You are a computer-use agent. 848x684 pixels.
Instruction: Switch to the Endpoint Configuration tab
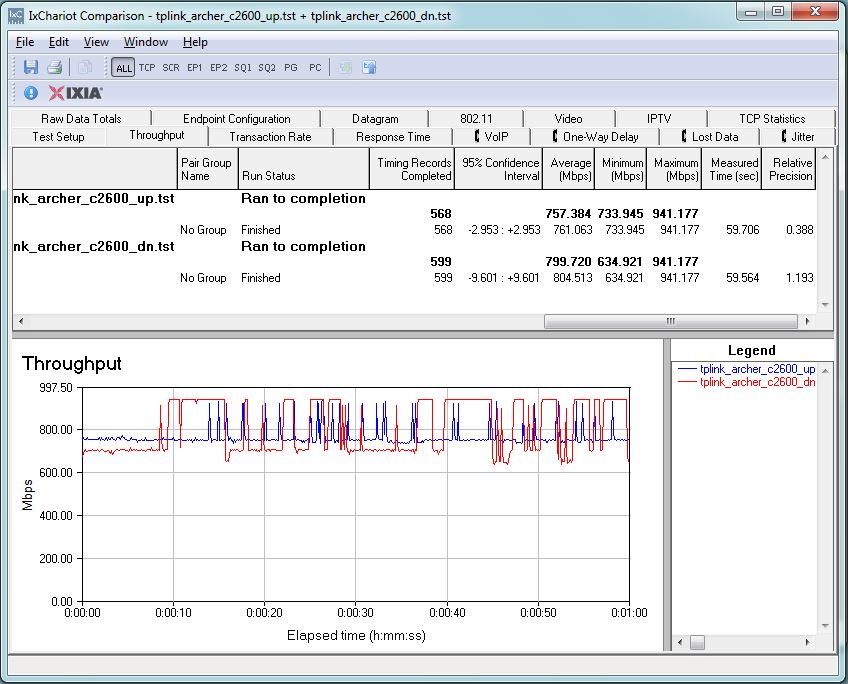click(x=236, y=118)
